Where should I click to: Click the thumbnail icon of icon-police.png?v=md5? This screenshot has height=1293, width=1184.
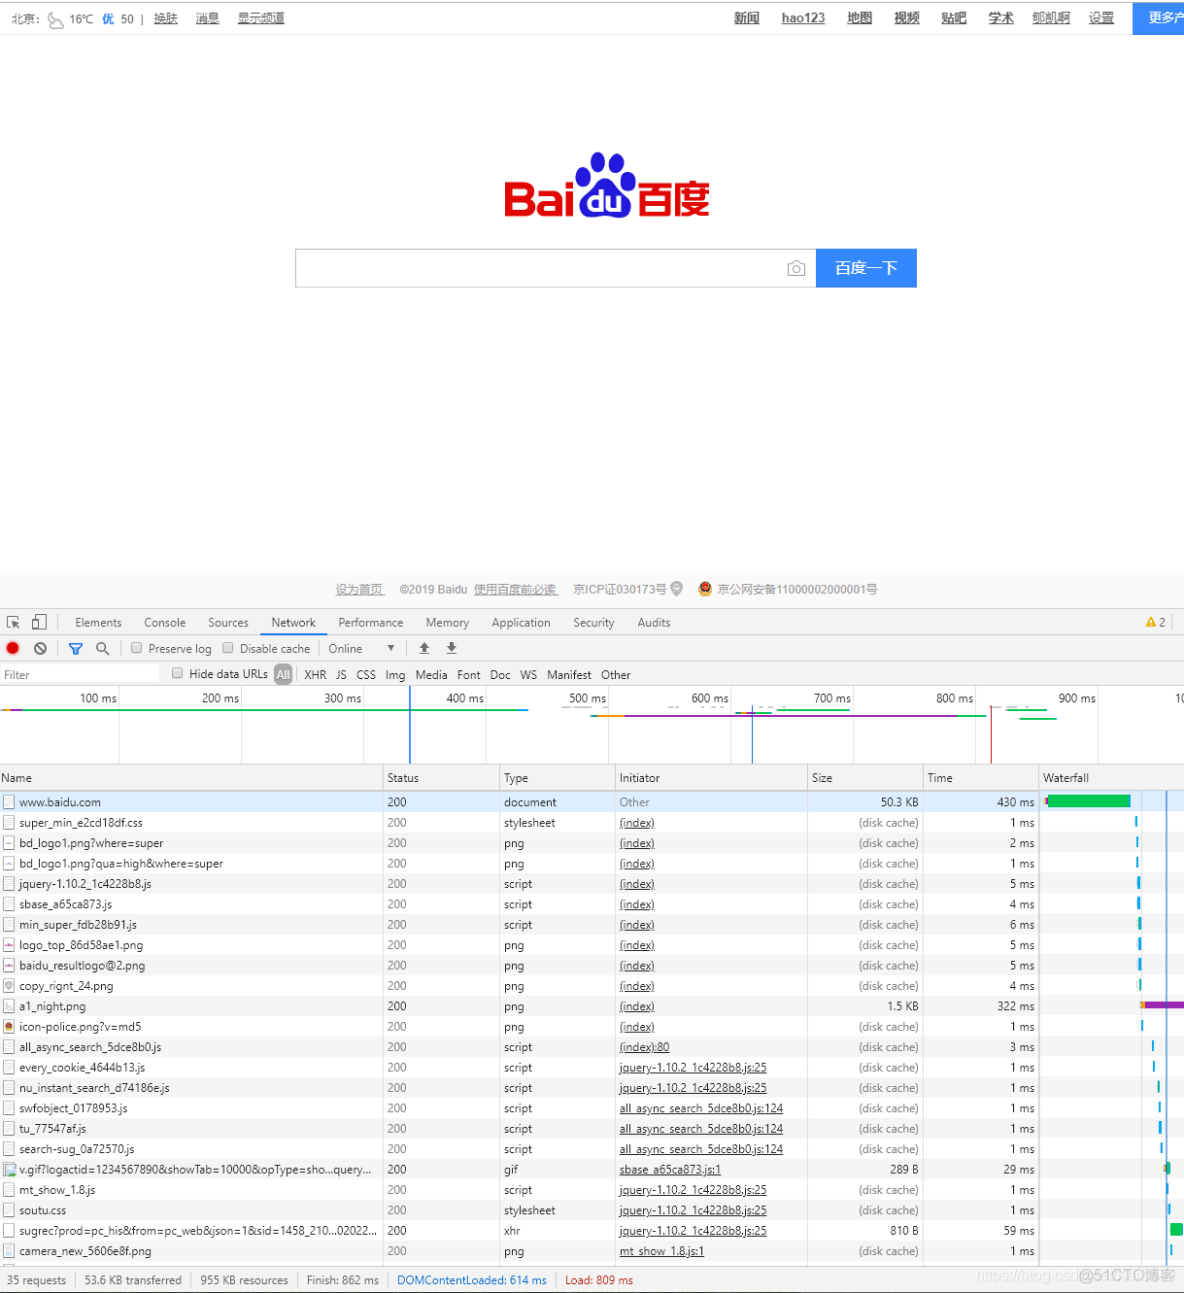(9, 1027)
